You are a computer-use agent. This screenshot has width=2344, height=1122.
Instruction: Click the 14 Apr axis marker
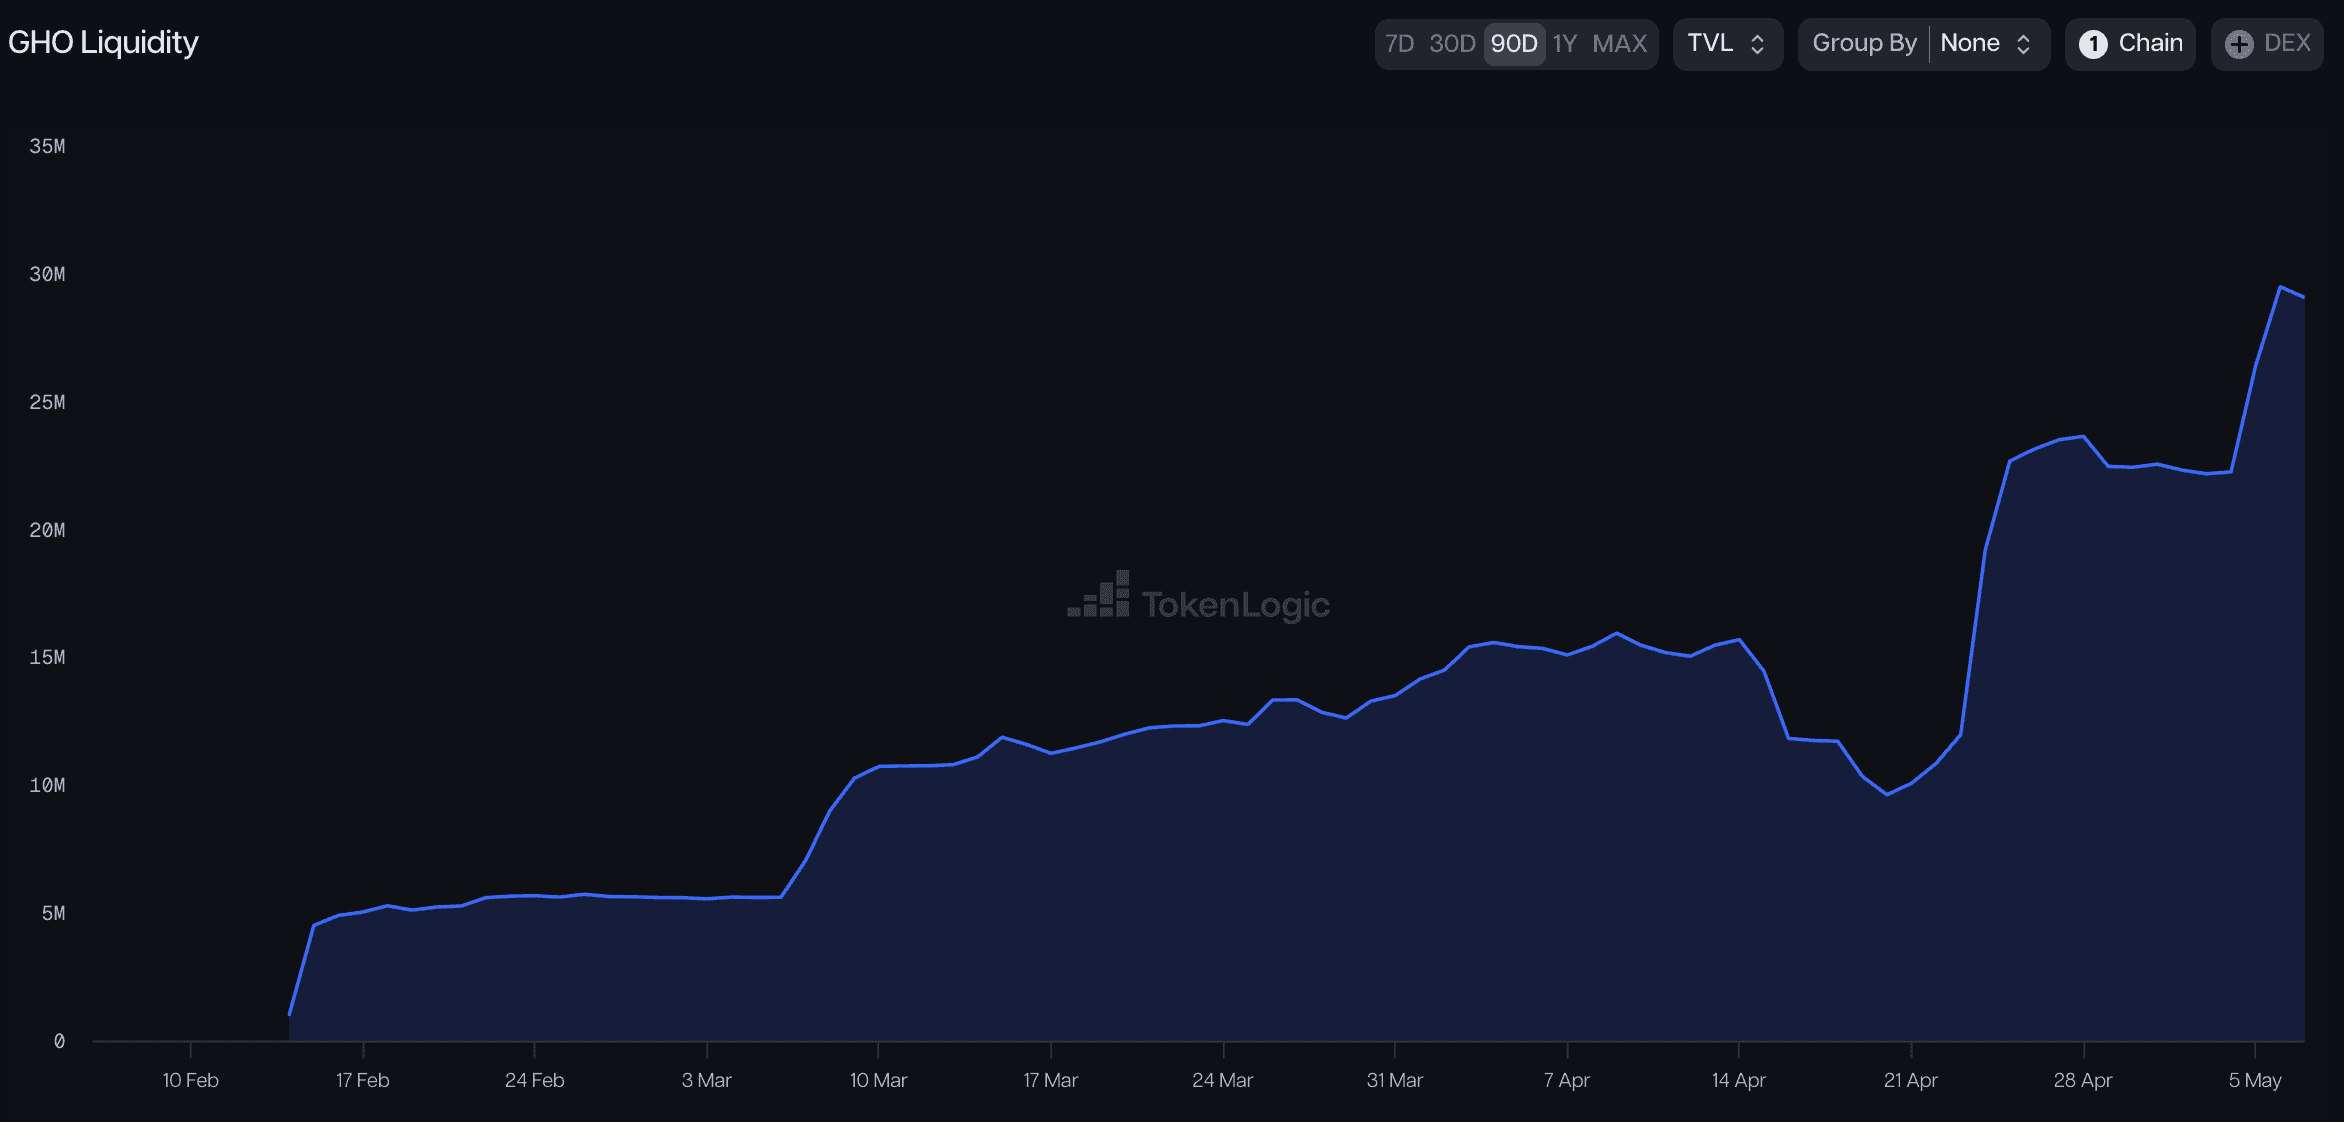click(x=1738, y=1080)
